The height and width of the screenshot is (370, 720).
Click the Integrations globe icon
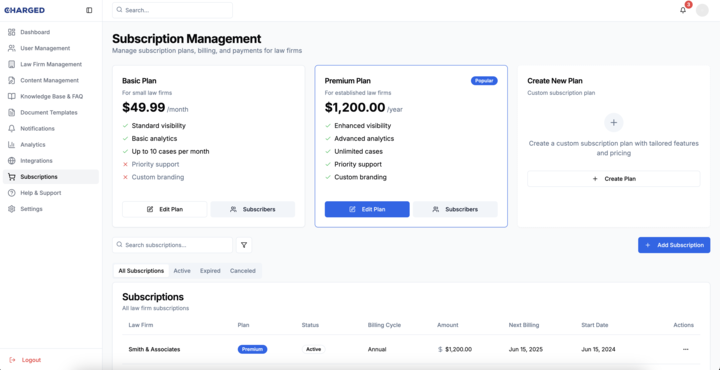tap(11, 161)
